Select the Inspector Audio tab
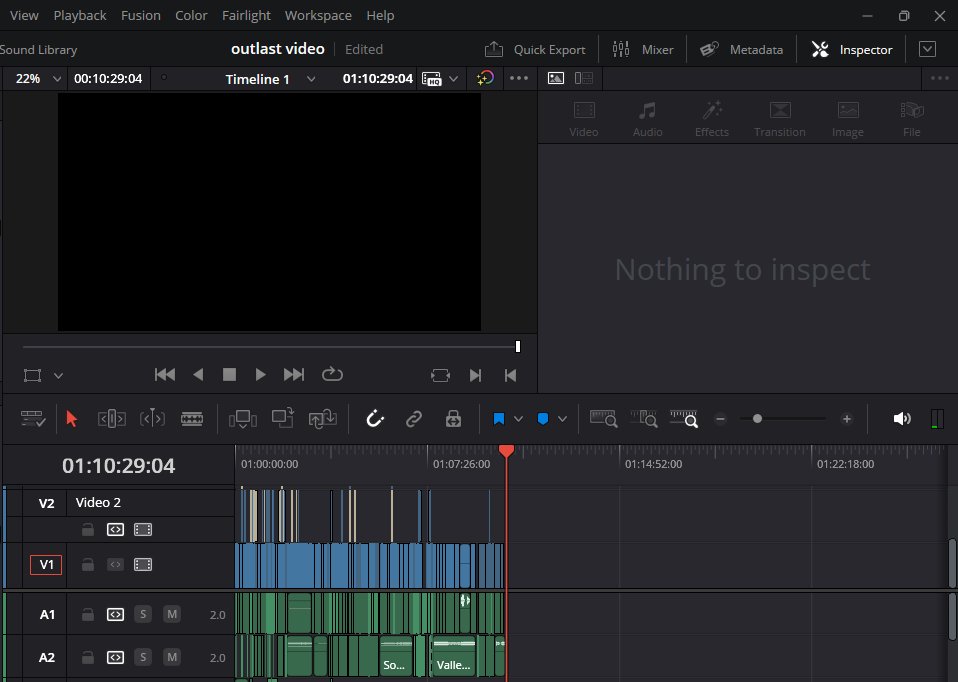The height and width of the screenshot is (682, 958). 648,119
